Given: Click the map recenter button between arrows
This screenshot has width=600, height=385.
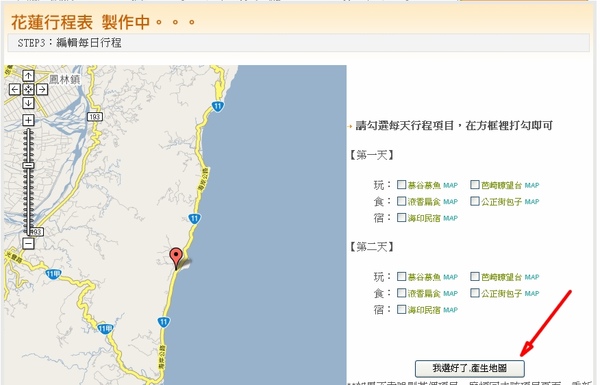Looking at the screenshot, I should [28, 90].
